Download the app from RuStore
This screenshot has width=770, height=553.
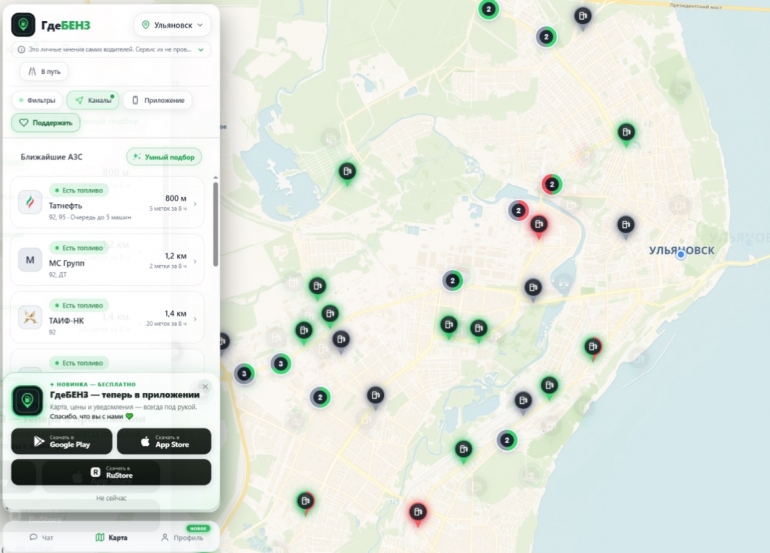pos(111,472)
